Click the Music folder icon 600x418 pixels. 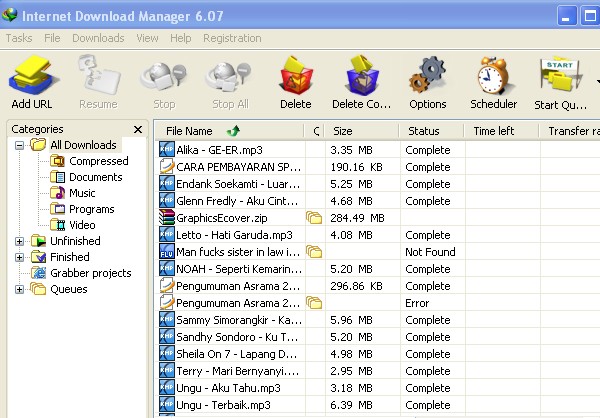coord(57,193)
